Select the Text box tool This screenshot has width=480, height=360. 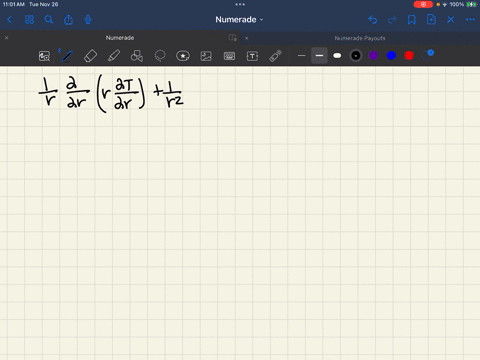point(252,56)
